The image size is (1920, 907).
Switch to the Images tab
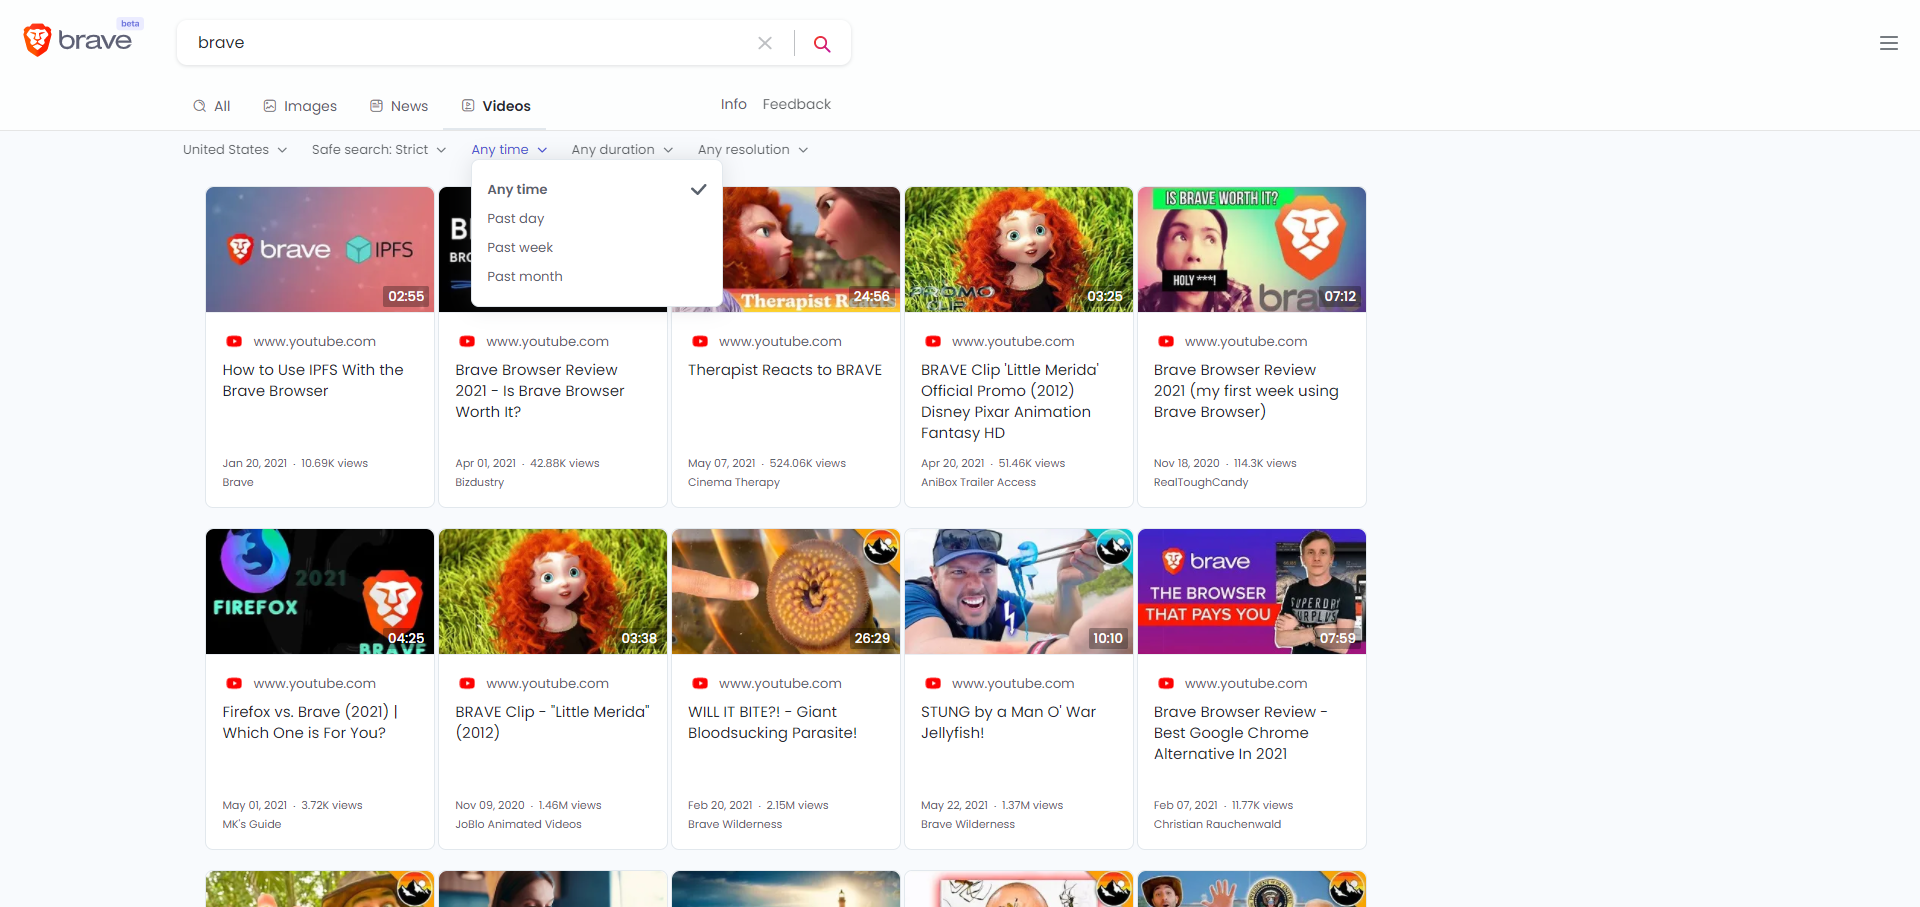300,106
